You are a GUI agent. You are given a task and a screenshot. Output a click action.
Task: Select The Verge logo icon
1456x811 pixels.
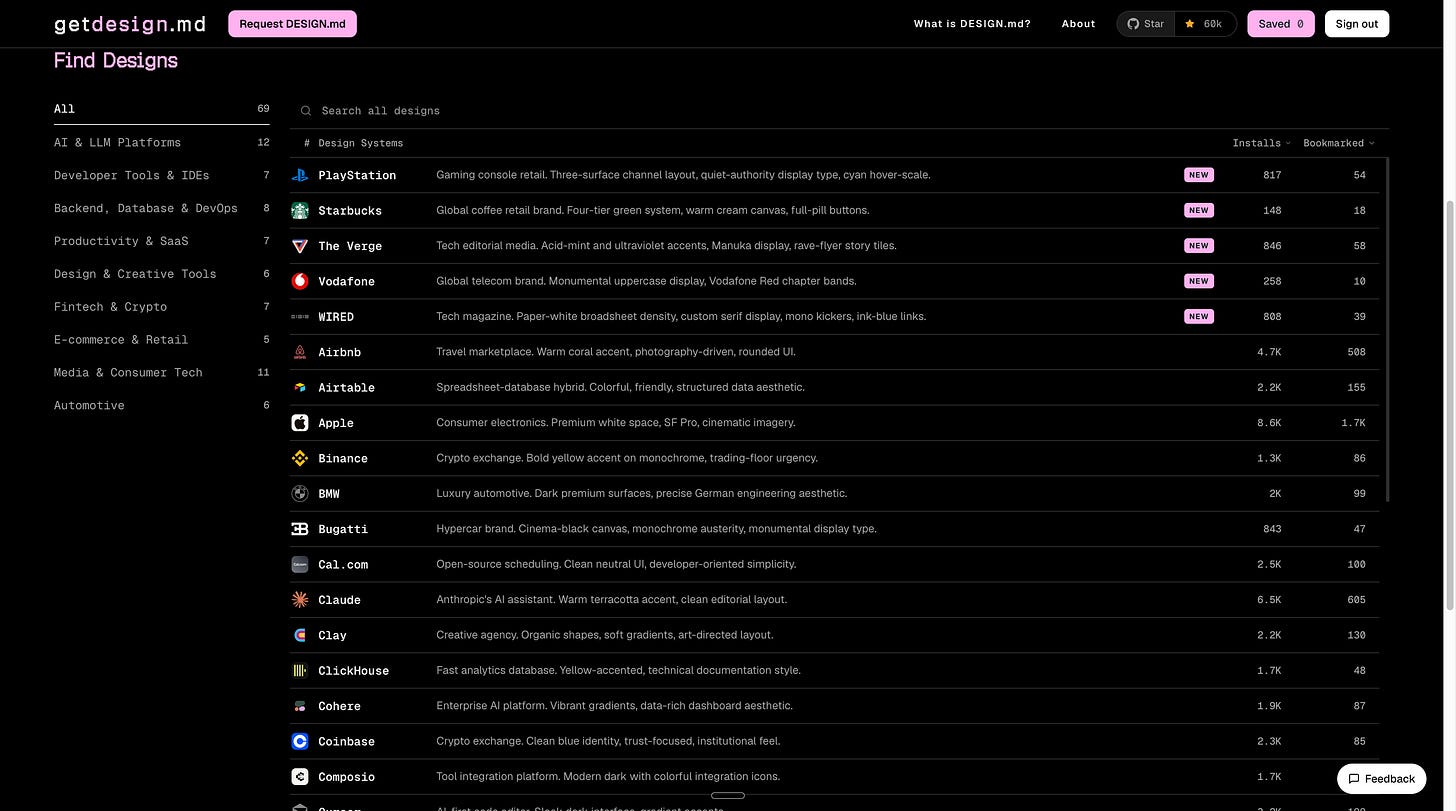pos(300,246)
